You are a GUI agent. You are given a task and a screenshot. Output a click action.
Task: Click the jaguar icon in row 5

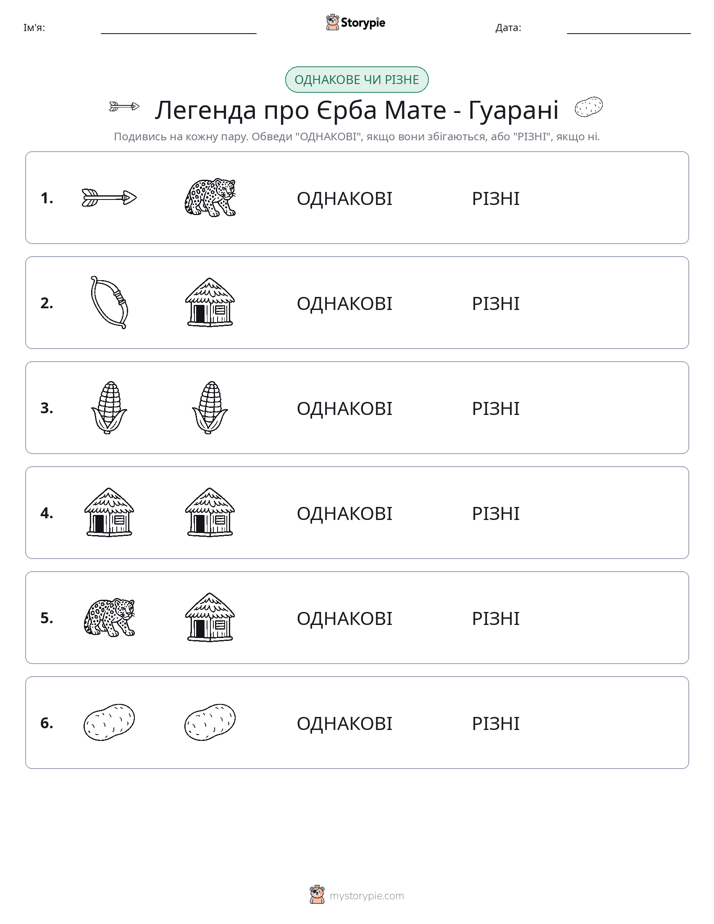pos(109,618)
